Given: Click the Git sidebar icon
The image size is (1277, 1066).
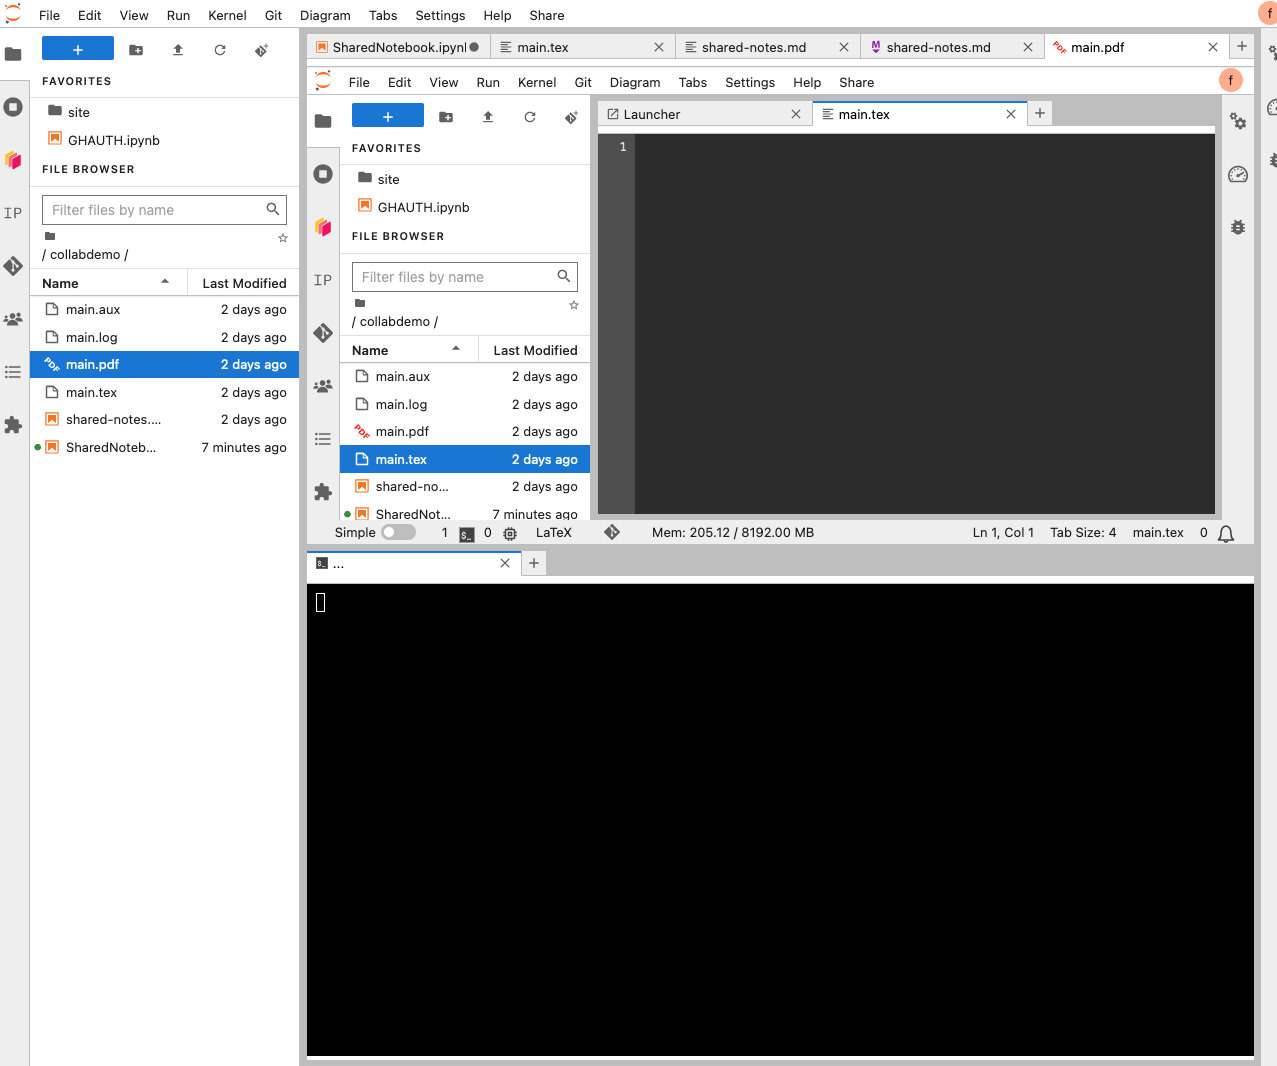Looking at the screenshot, I should 13,266.
